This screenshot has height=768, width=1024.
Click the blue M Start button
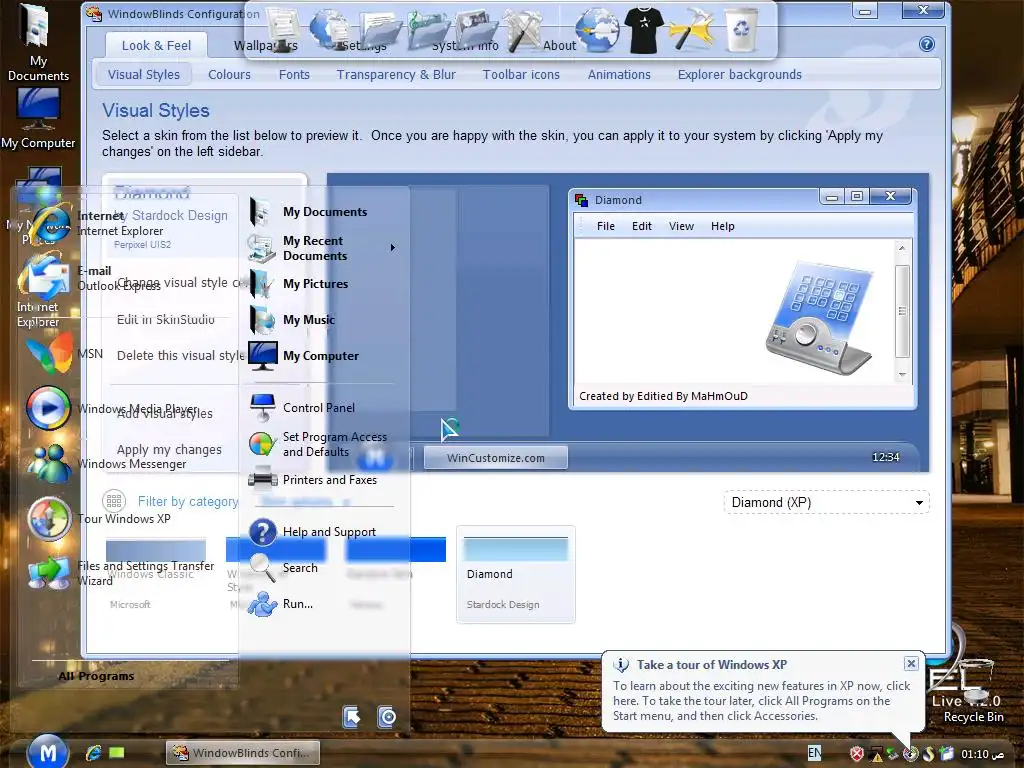tap(48, 751)
